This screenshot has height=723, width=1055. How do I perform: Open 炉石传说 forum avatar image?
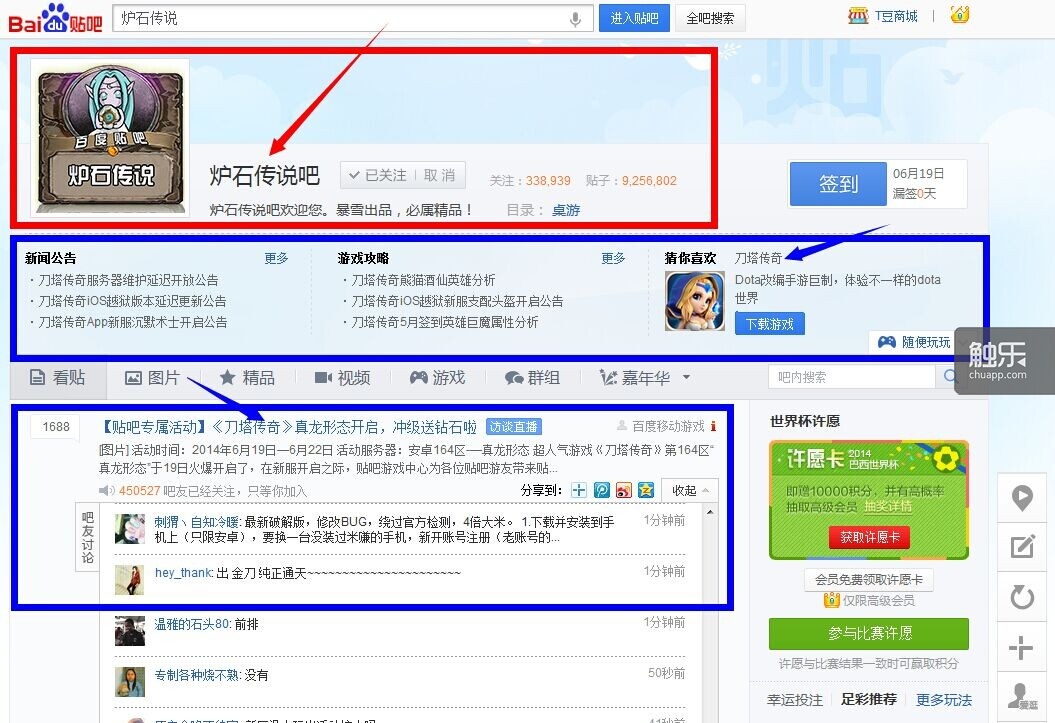tap(110, 137)
